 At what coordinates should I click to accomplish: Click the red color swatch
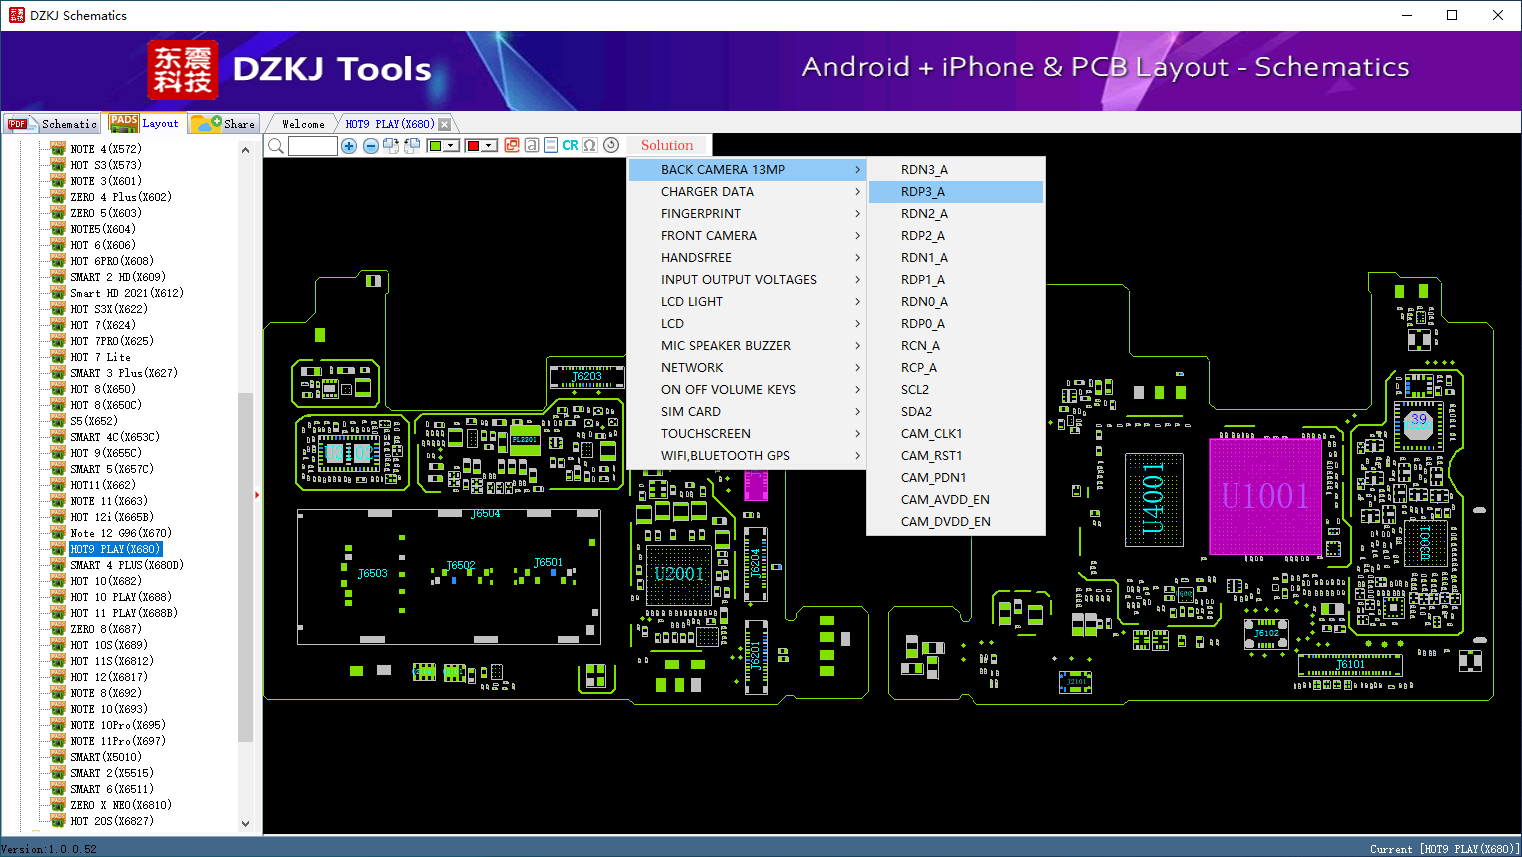click(x=474, y=146)
